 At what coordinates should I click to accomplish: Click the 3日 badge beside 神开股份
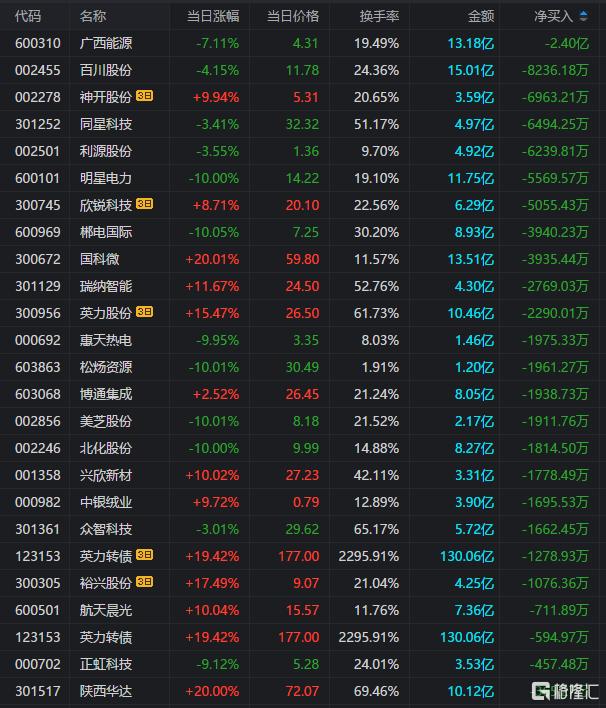click(145, 96)
